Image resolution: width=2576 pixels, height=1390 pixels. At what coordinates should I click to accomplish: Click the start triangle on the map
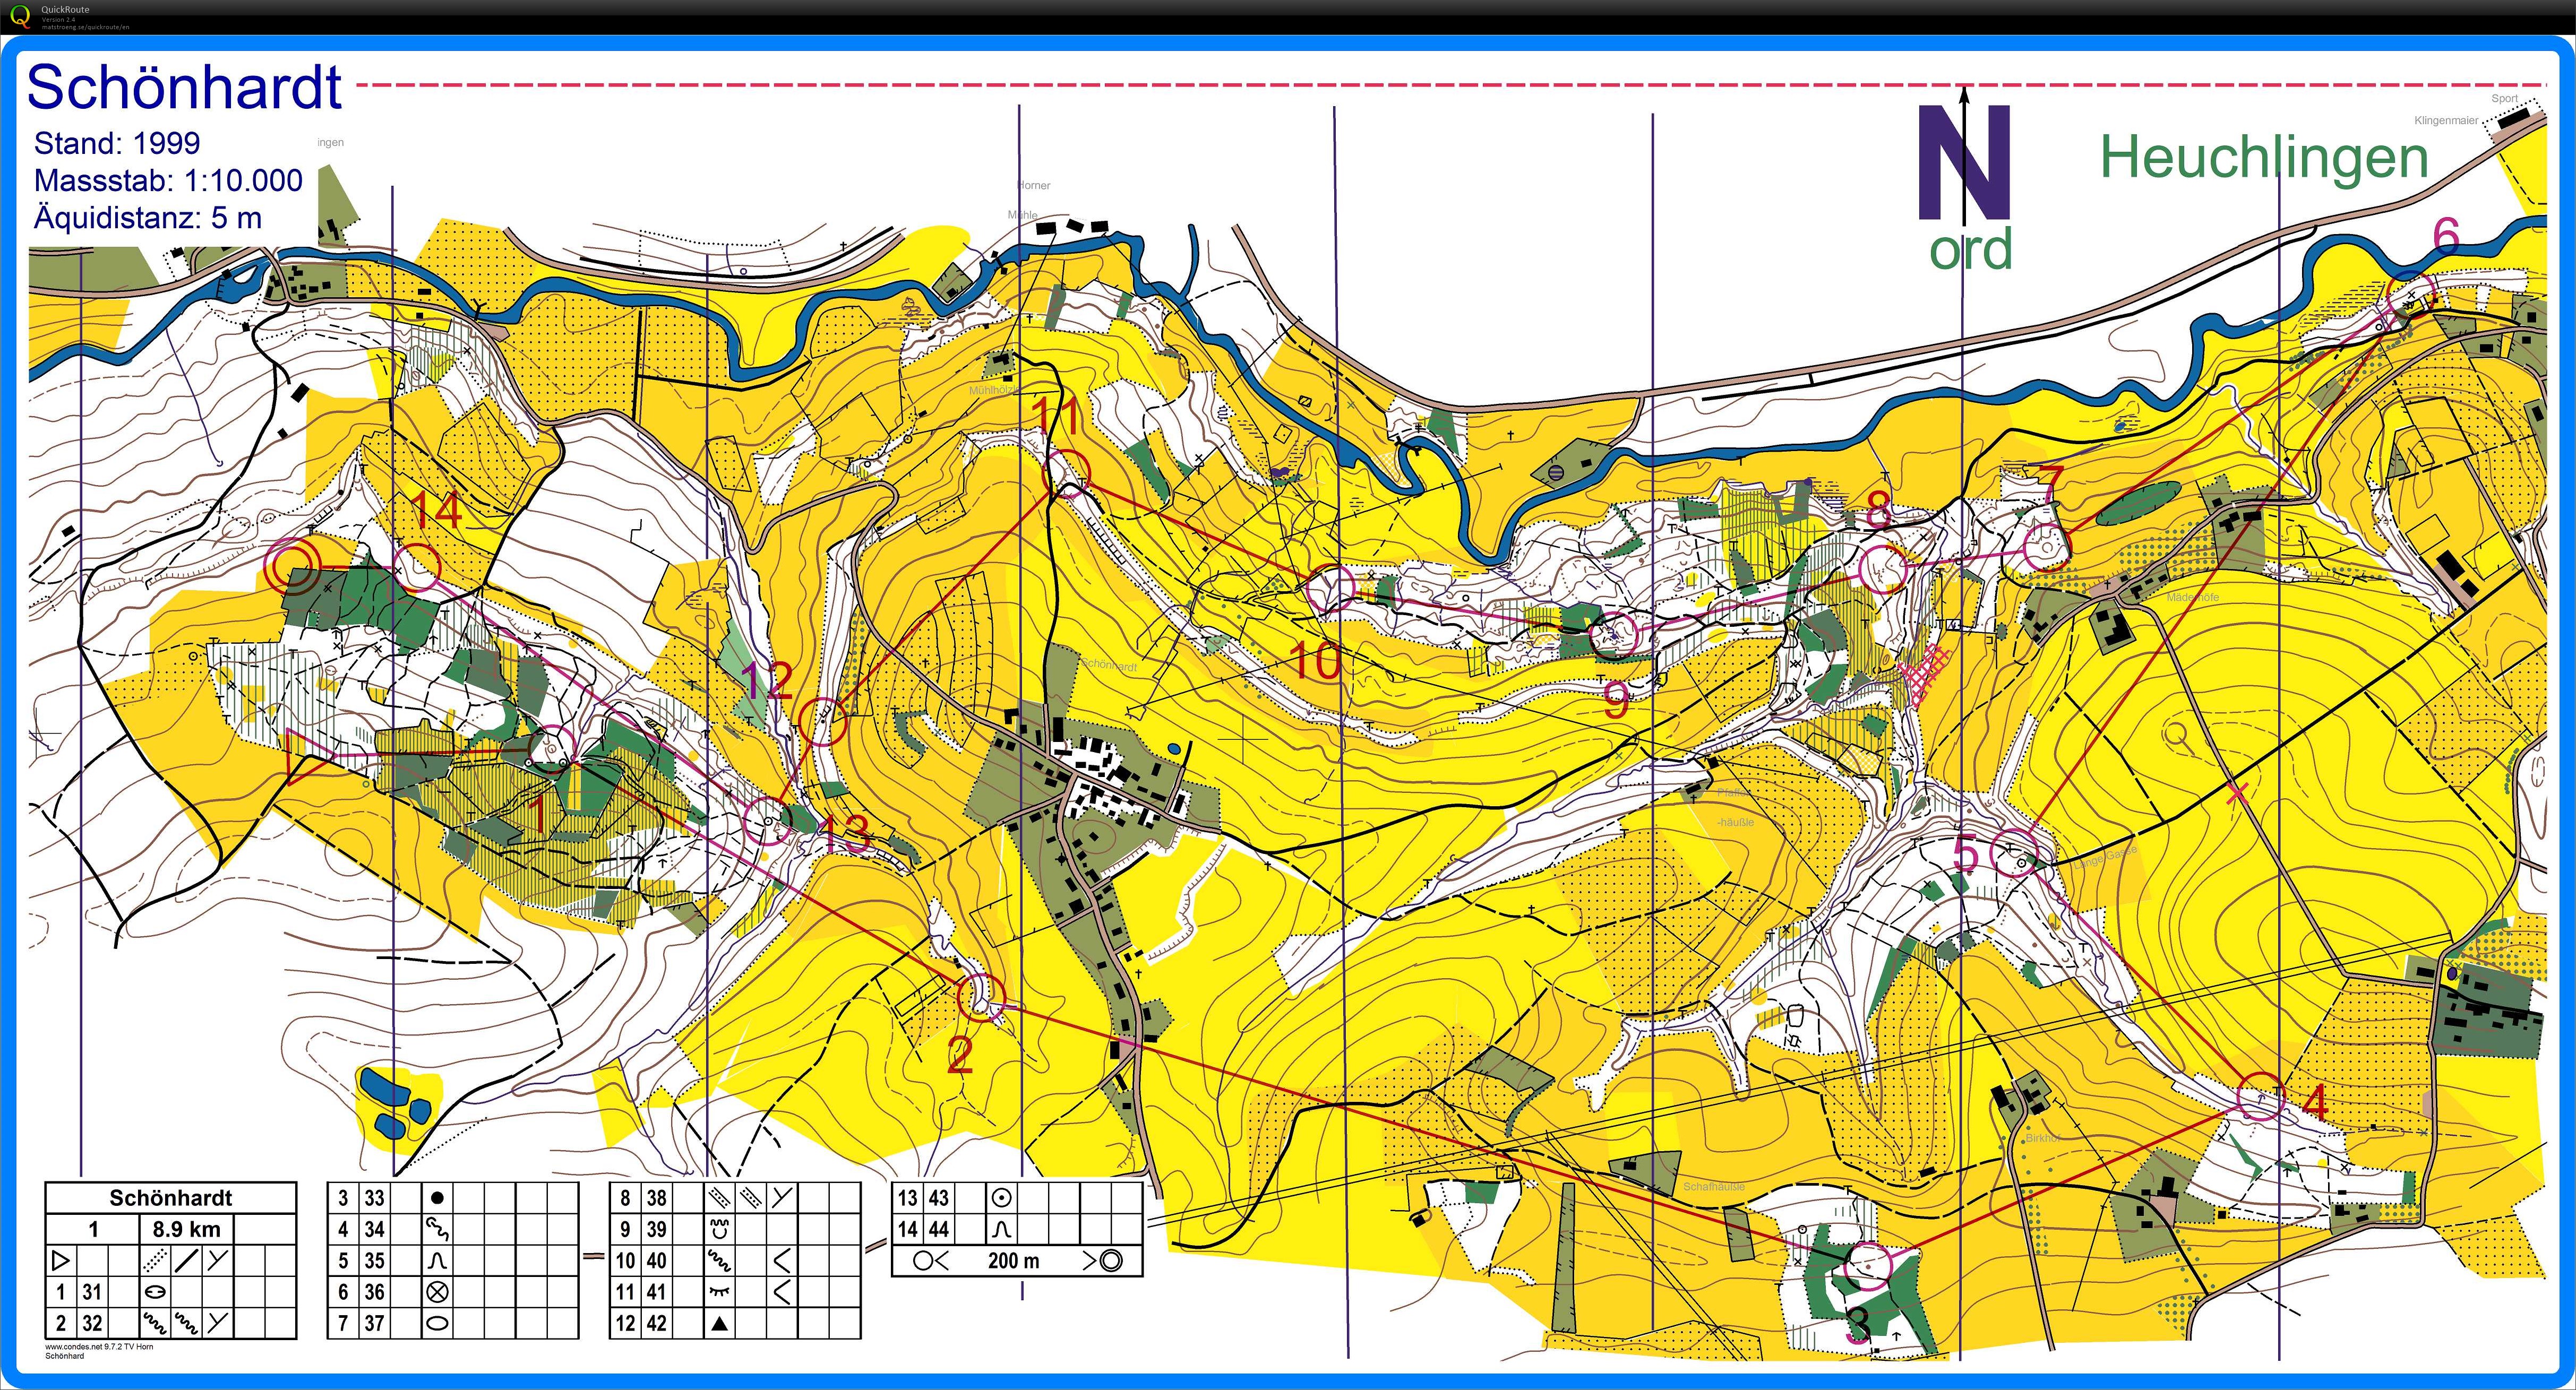(303, 756)
